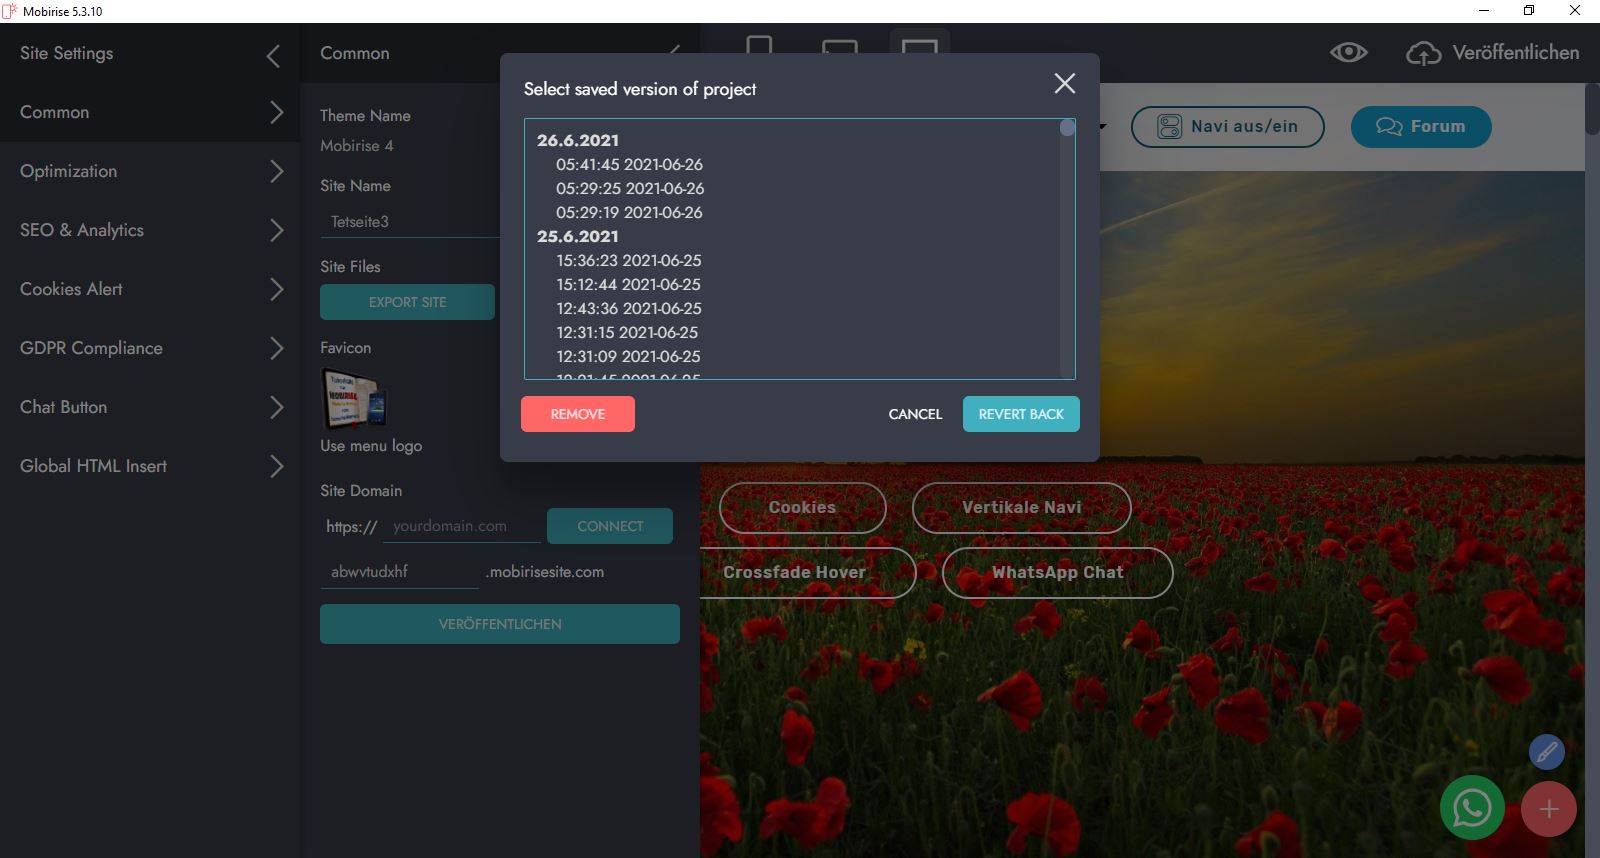Click the preview eye icon

click(1348, 53)
